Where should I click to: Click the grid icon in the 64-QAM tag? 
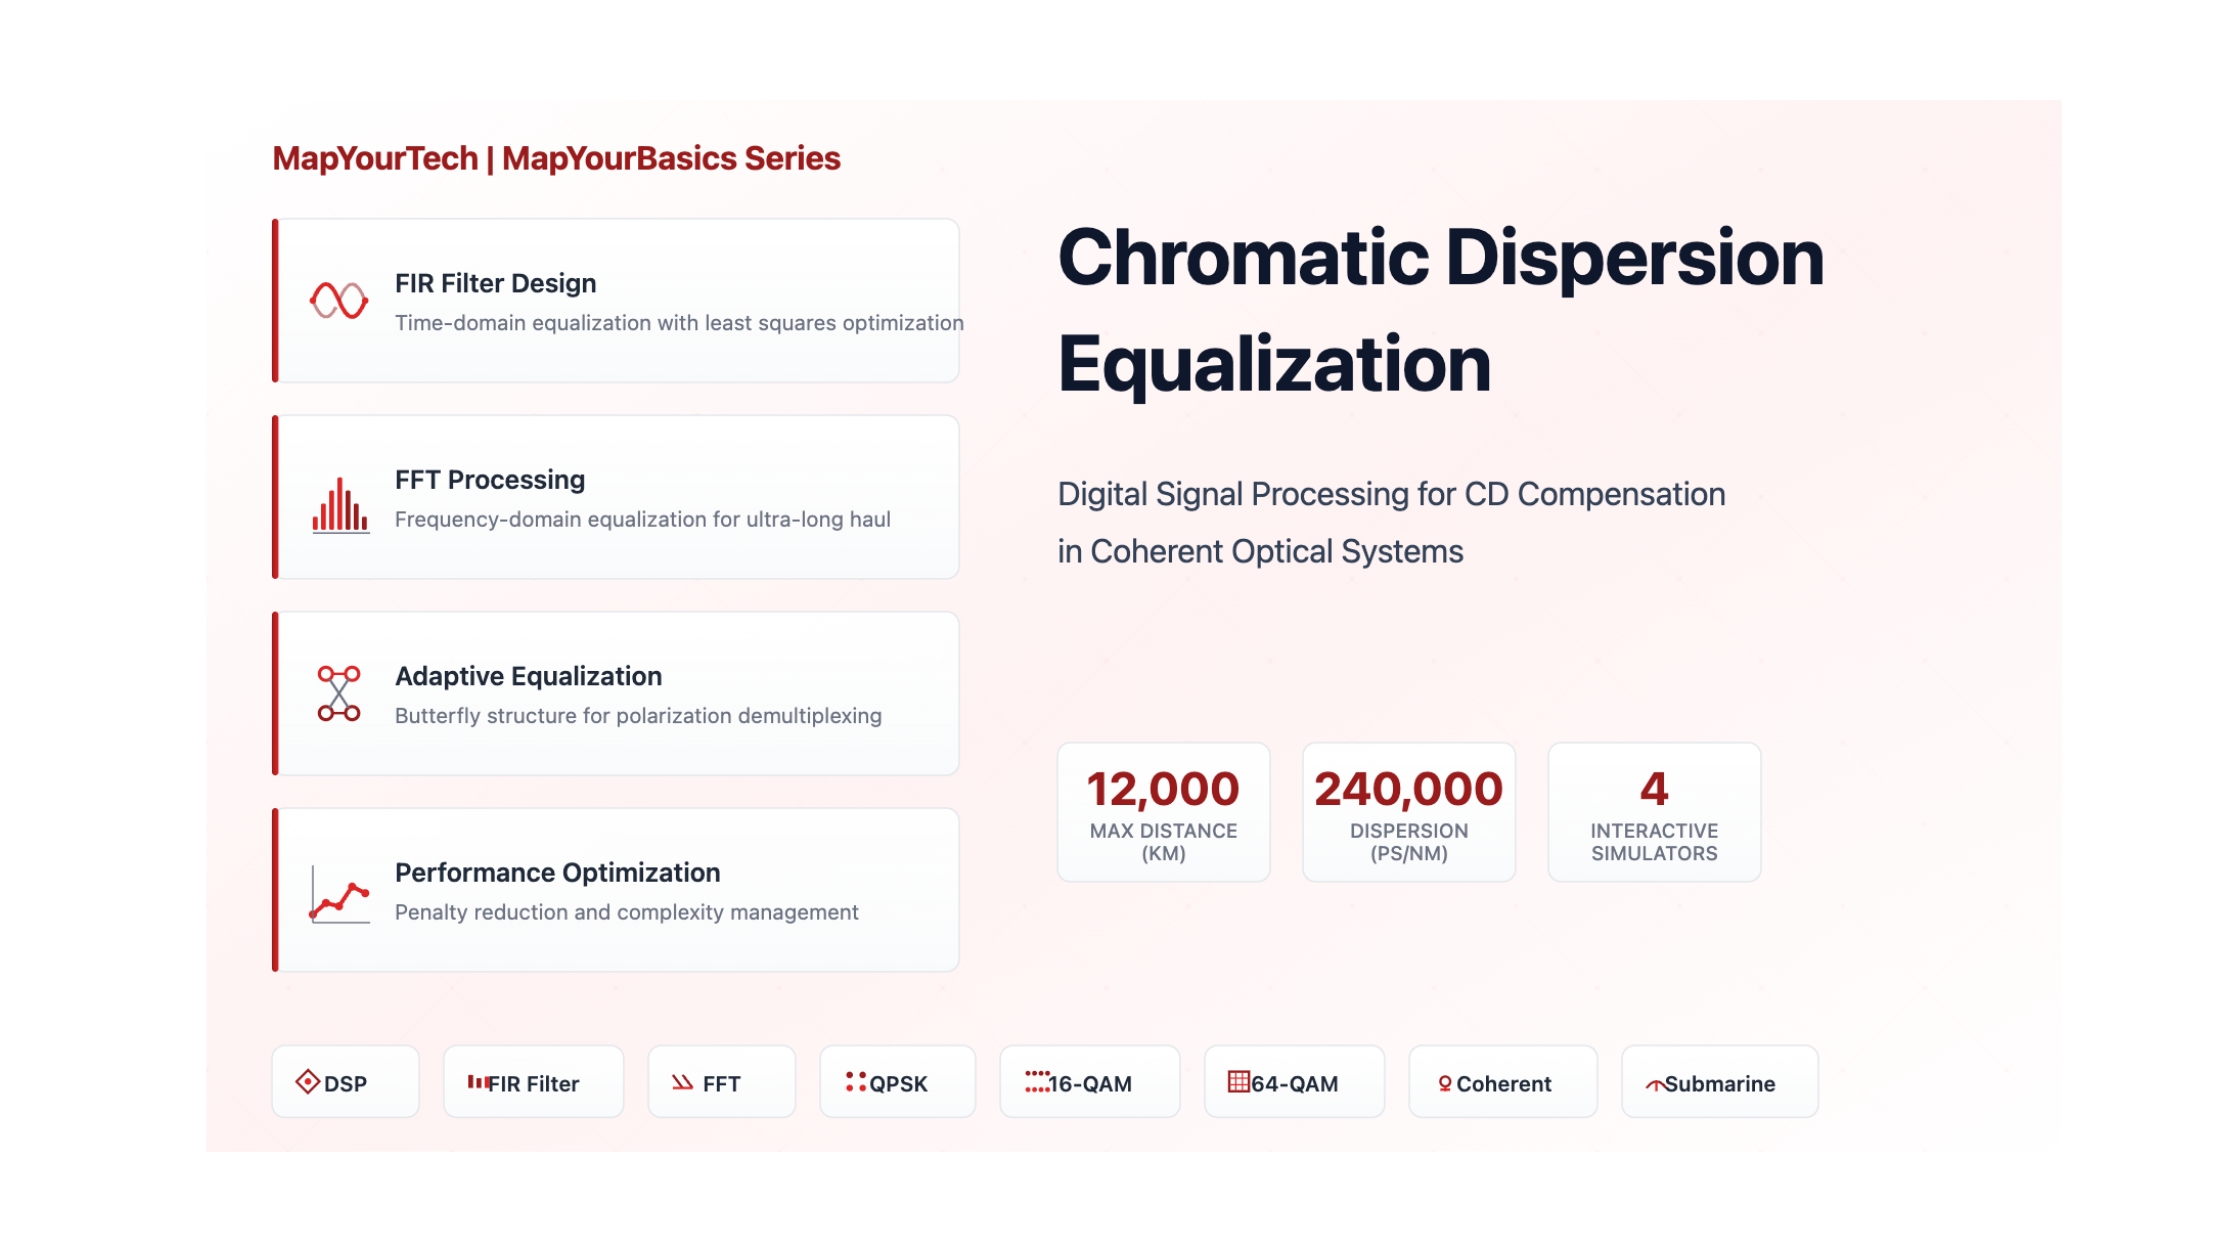point(1238,1082)
